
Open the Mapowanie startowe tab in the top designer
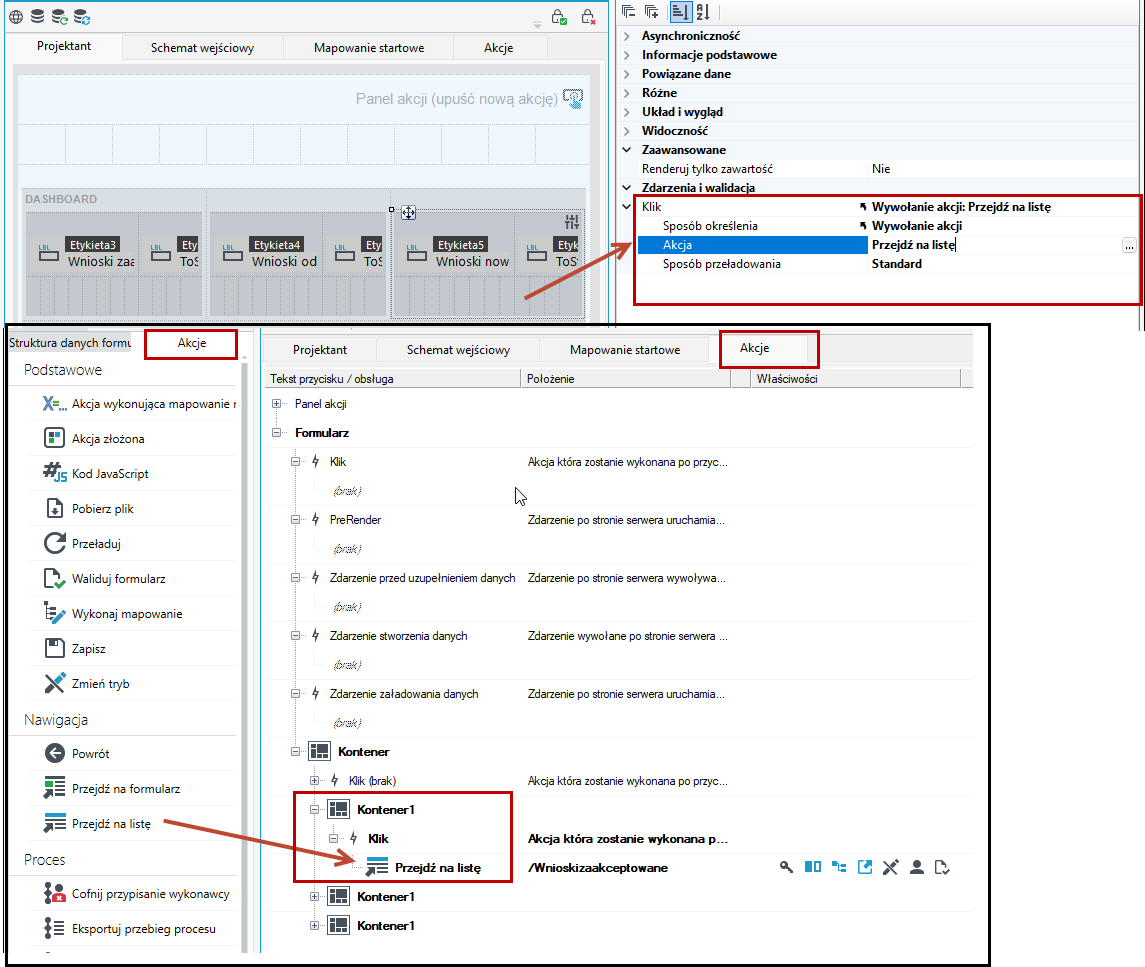click(x=369, y=47)
